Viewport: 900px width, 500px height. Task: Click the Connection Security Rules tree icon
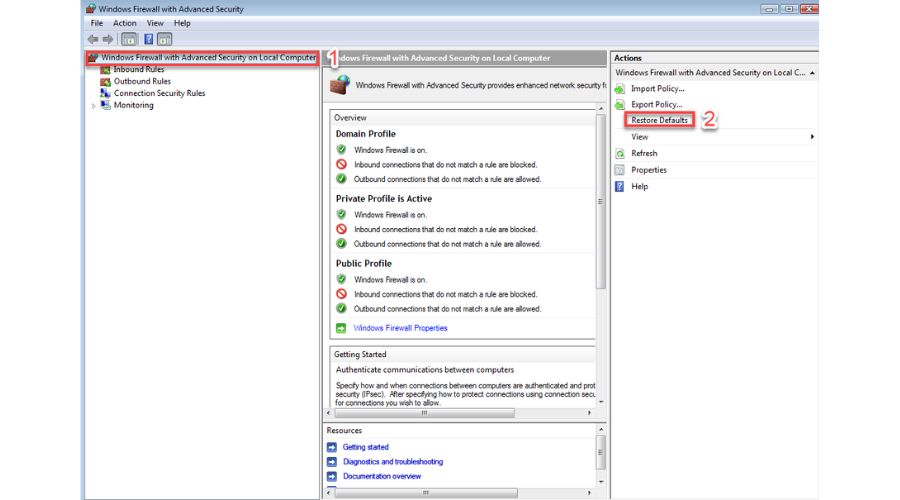click(x=106, y=93)
